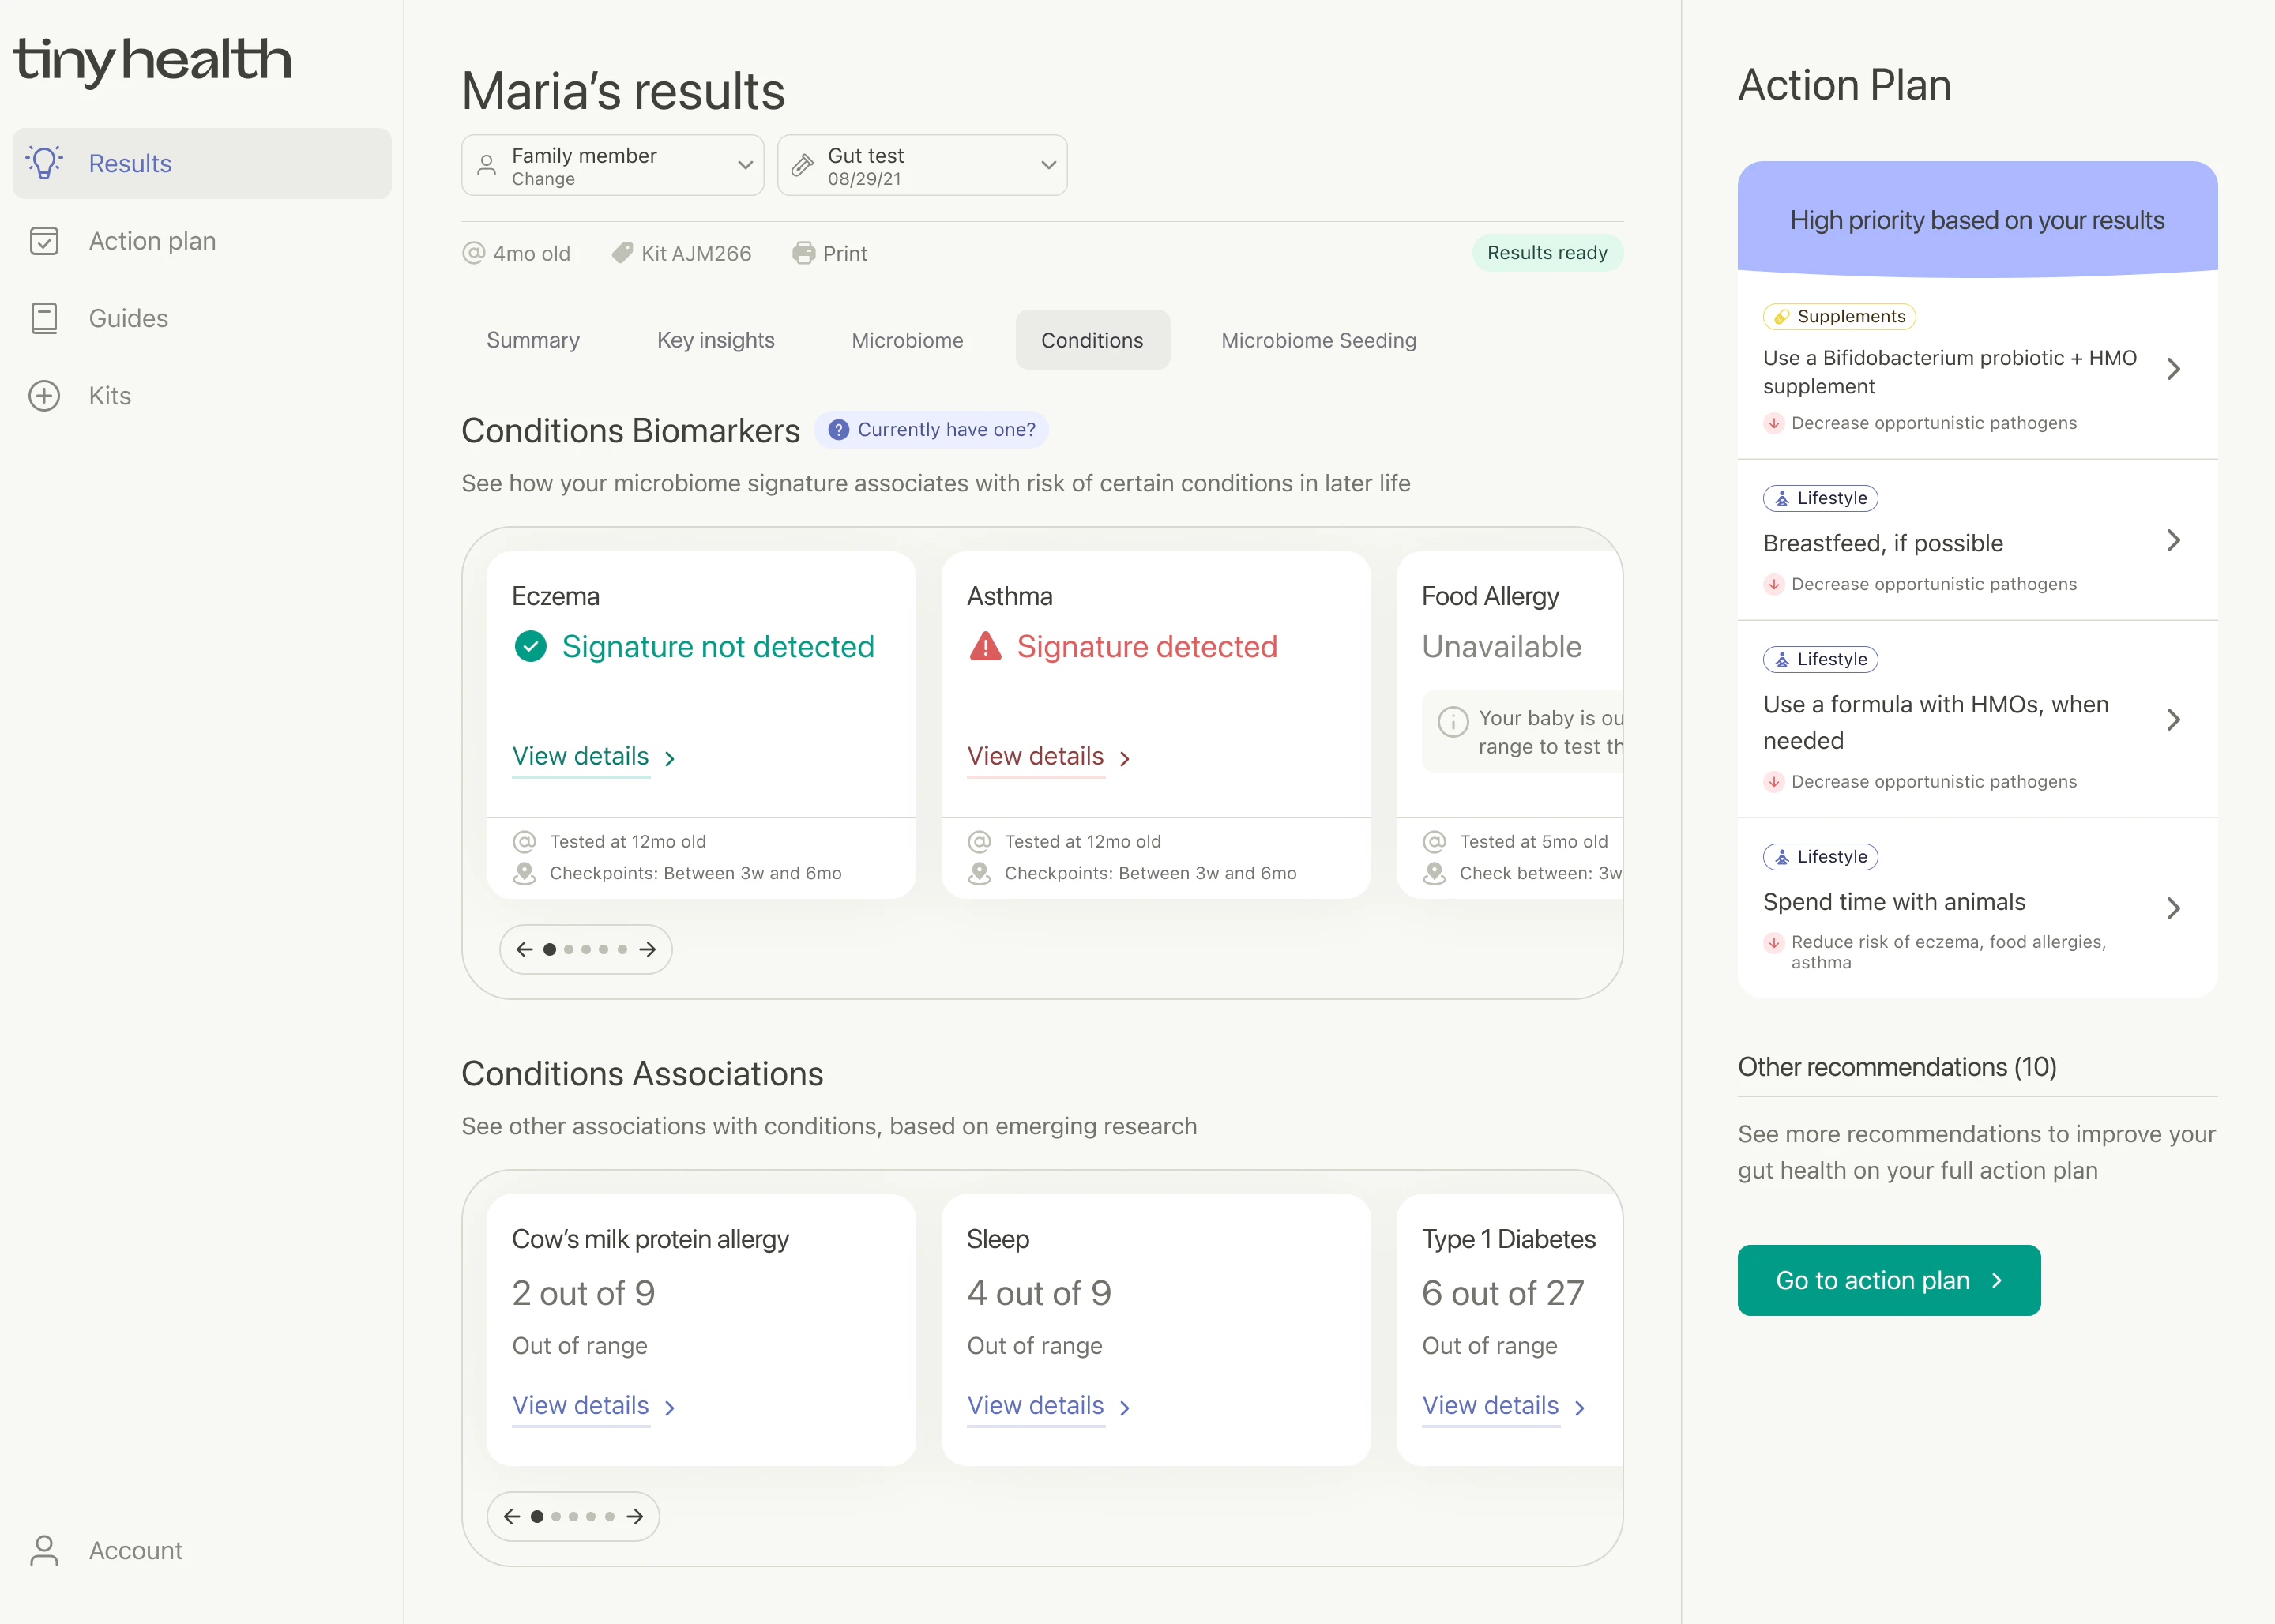Switch to the Key insights tab

[x=715, y=340]
